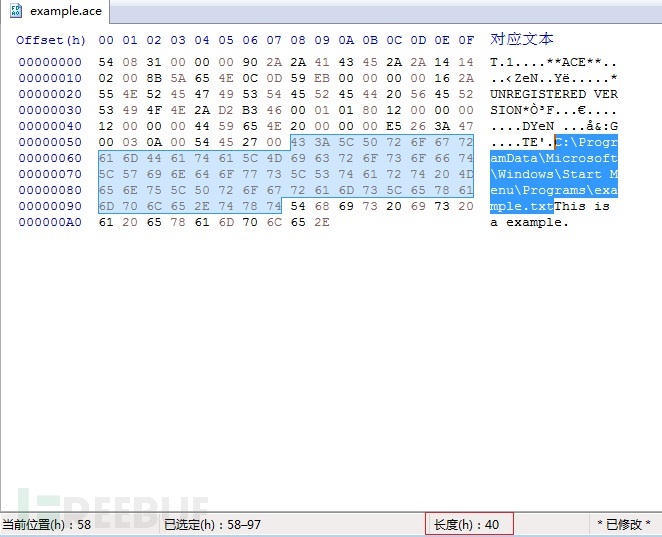
Task: Click the text "T.1....**ACE**.." in first row
Action: click(x=553, y=62)
